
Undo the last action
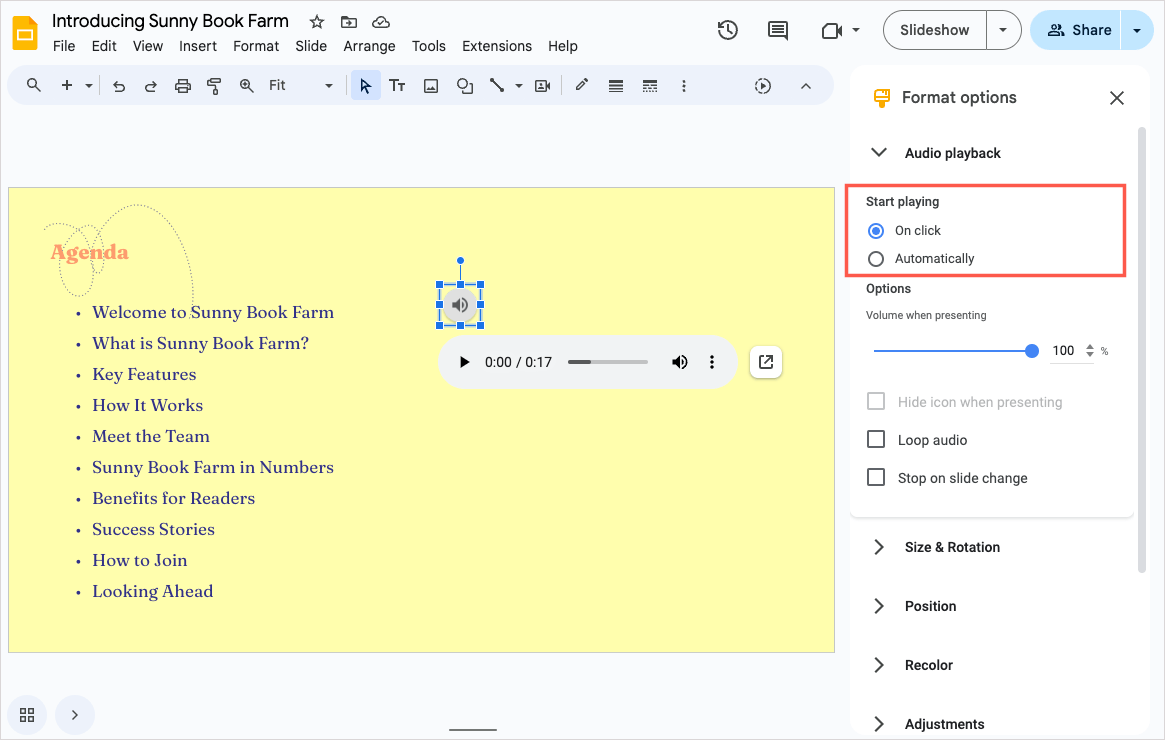click(119, 86)
